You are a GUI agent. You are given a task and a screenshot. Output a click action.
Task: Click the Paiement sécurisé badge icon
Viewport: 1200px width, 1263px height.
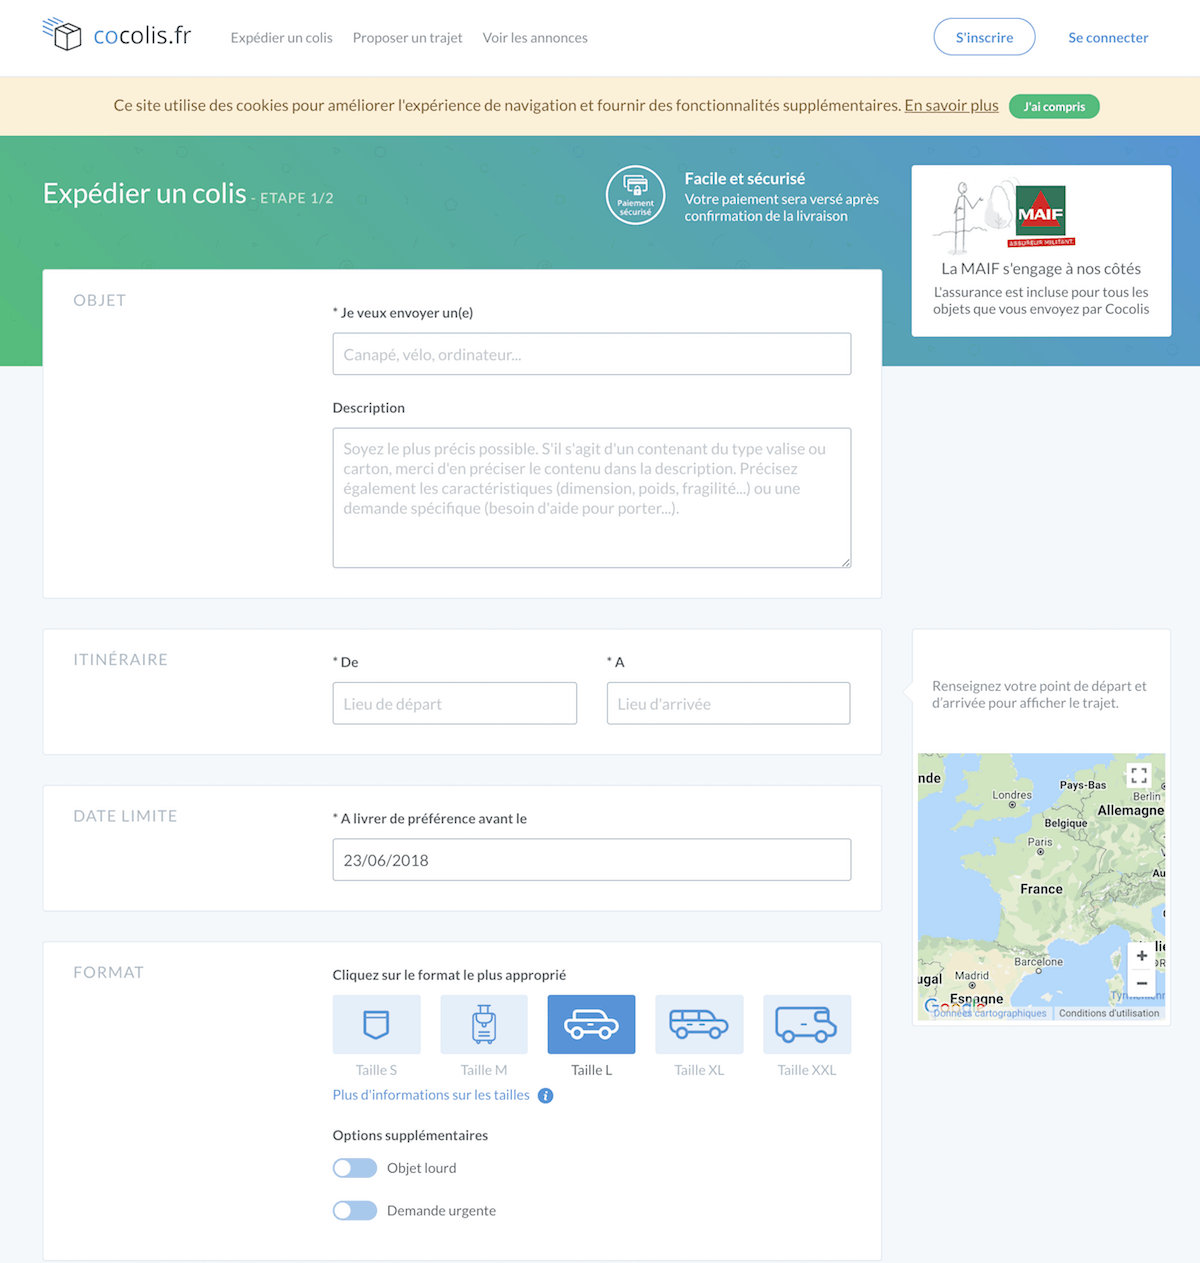click(635, 195)
